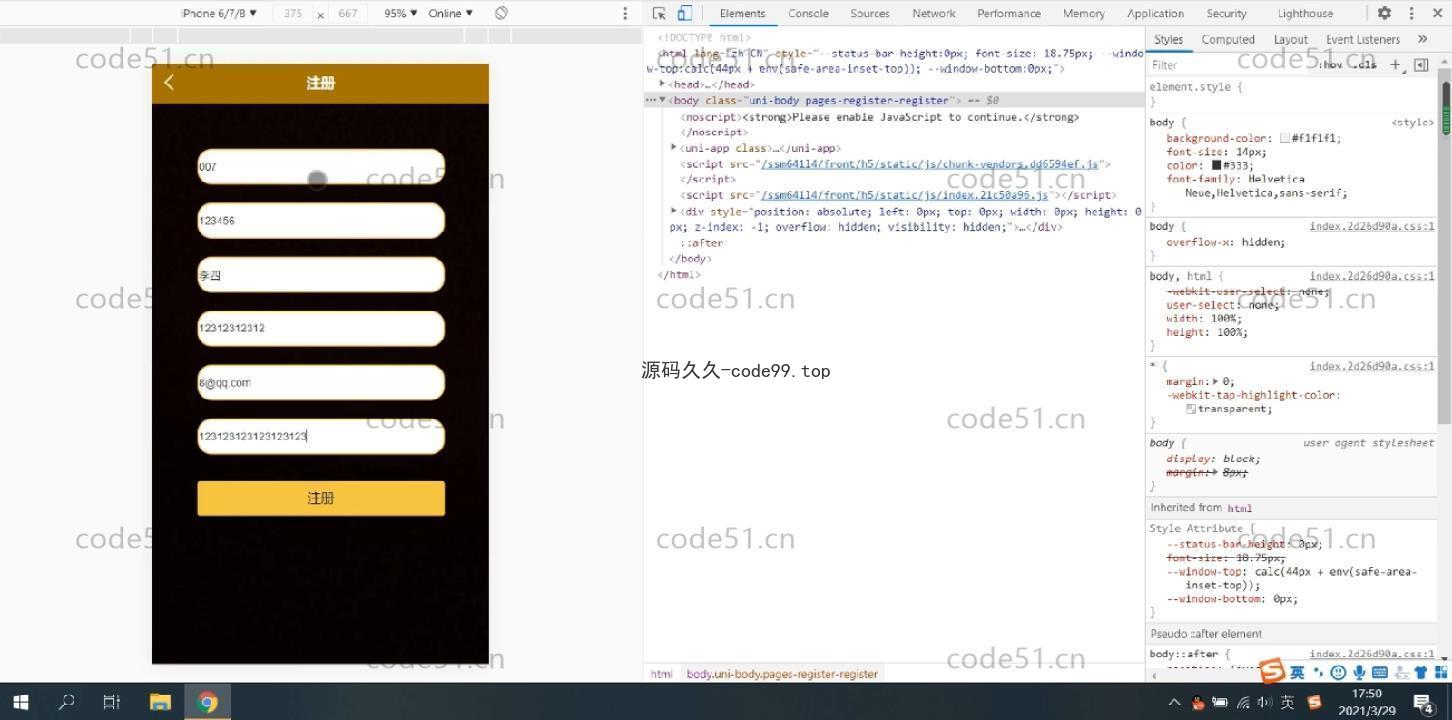Screen dimensions: 1452x720
Task: Select the Event Listeners tab
Action: pos(1363,39)
